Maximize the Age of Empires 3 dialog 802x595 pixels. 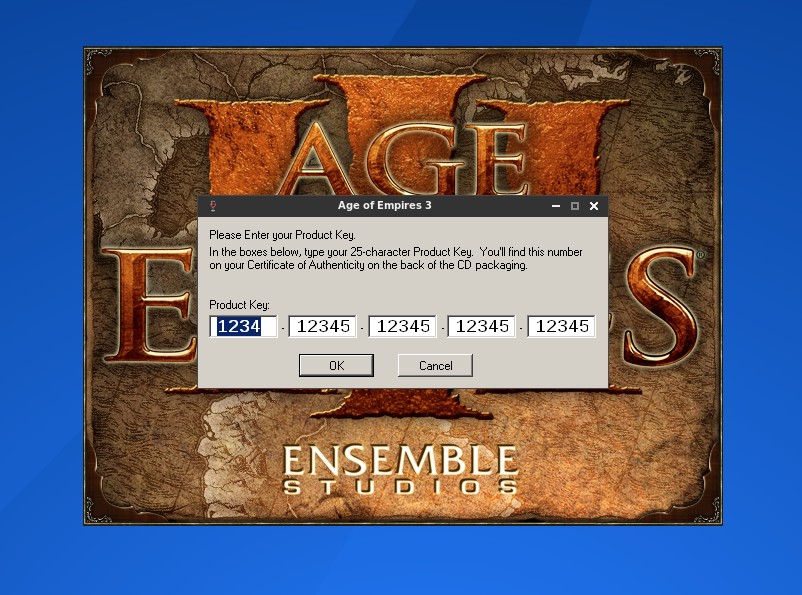pos(575,206)
